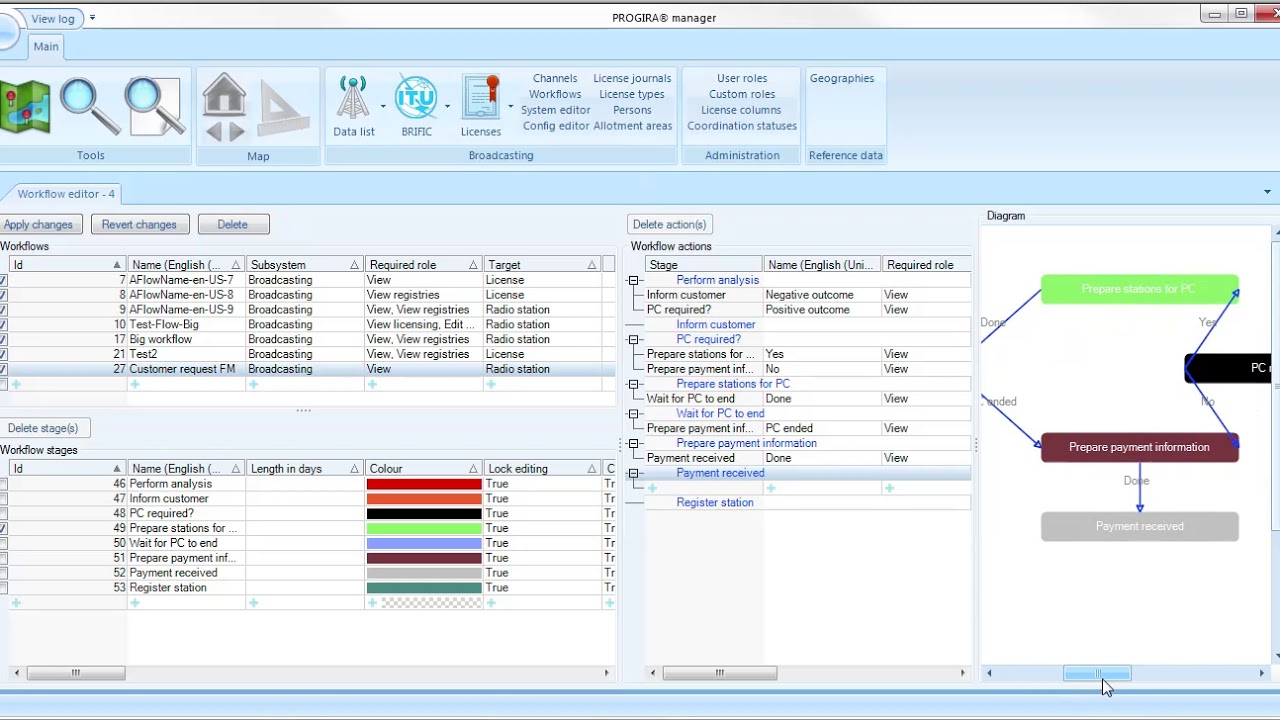Open the document tabs list dropdown arrow
1280x720 pixels.
click(x=1267, y=192)
